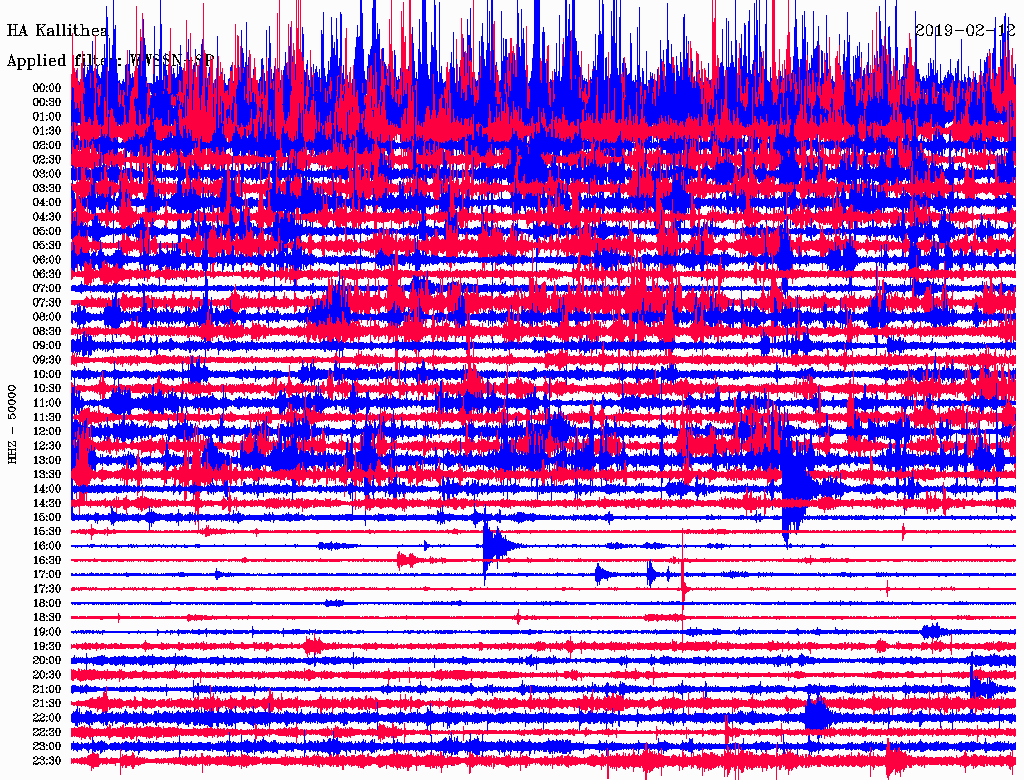This screenshot has height=780, width=1024.
Task: Select the 04:00 time label
Action: pos(46,203)
